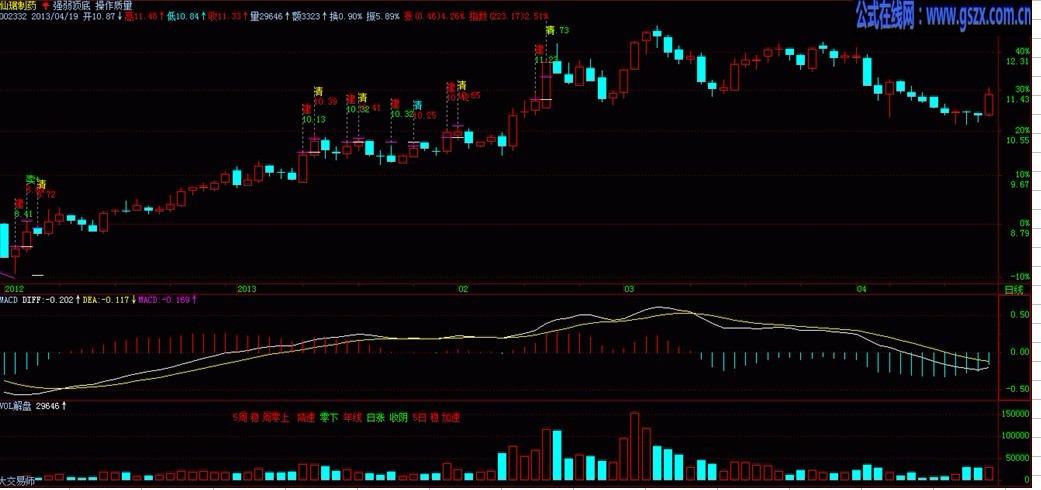Image resolution: width=1041 pixels, height=490 pixels.
Task: Click the tallest red volume bar
Action: [635, 446]
